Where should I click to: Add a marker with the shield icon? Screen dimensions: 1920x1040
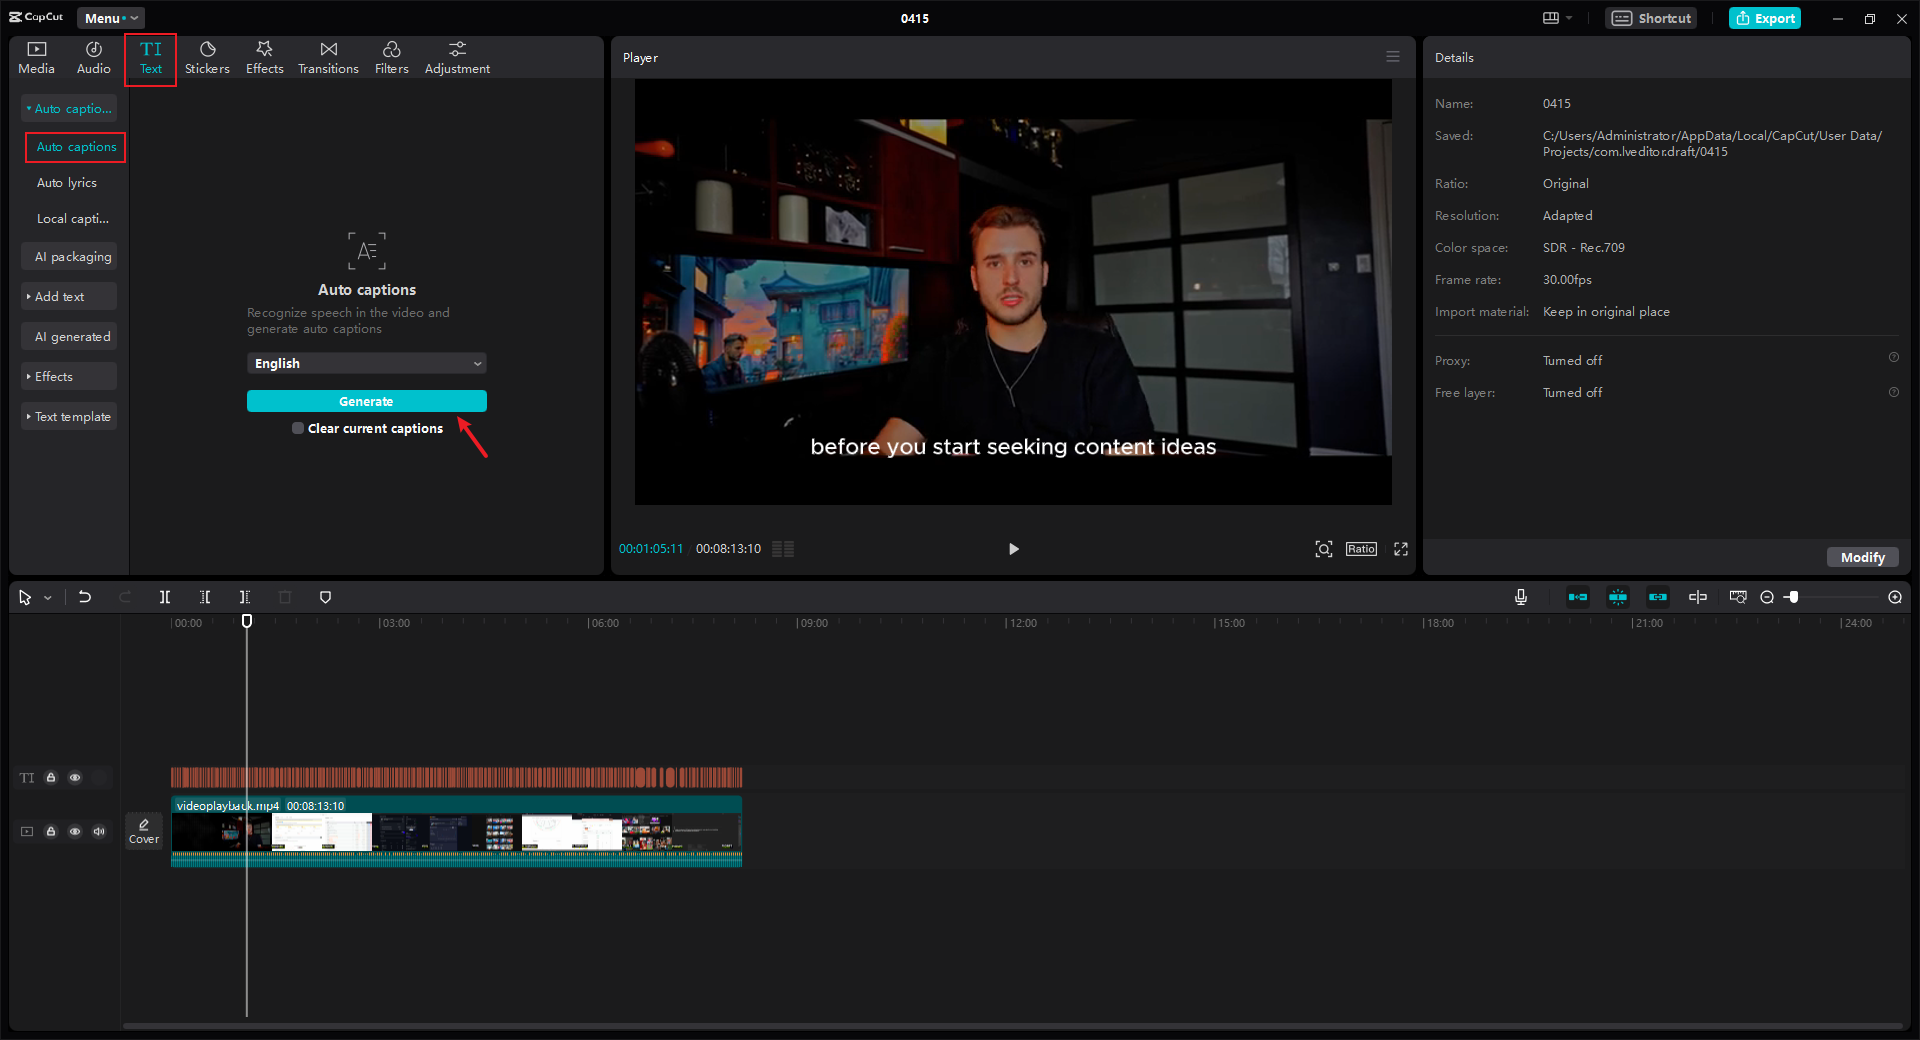[x=325, y=597]
